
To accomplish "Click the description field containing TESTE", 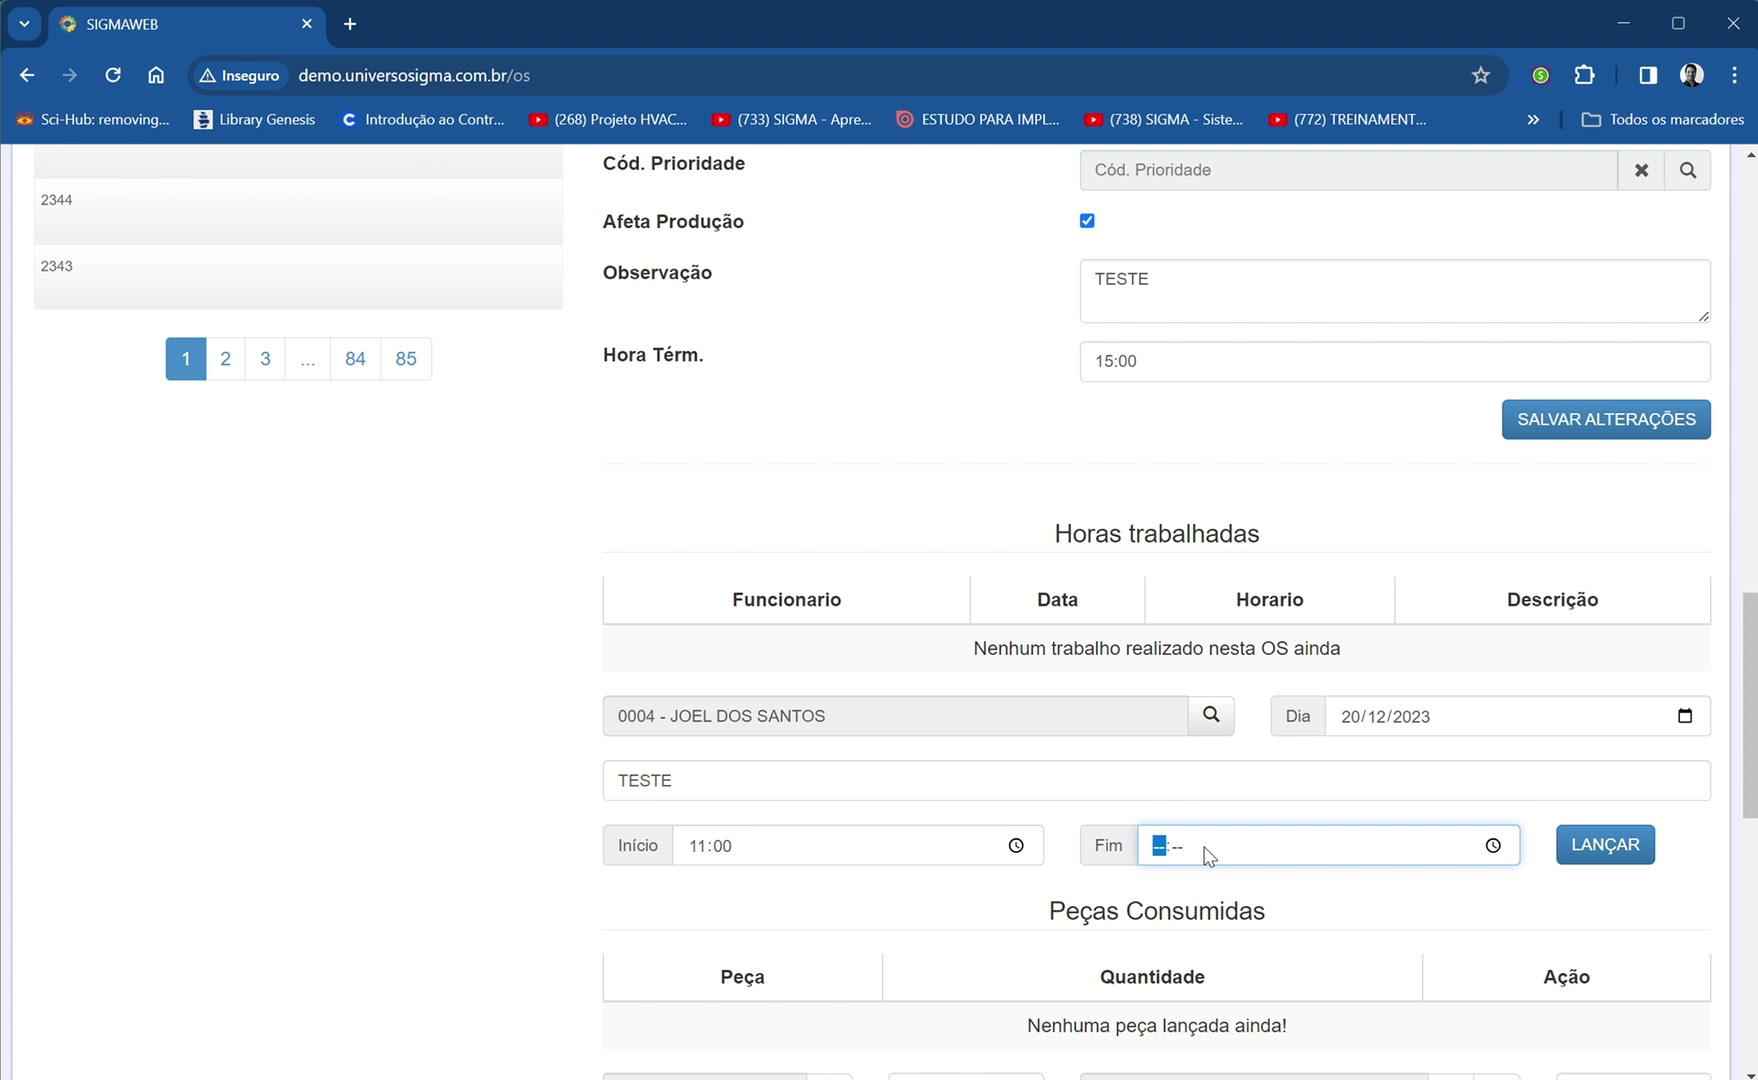I will pyautogui.click(x=1156, y=780).
